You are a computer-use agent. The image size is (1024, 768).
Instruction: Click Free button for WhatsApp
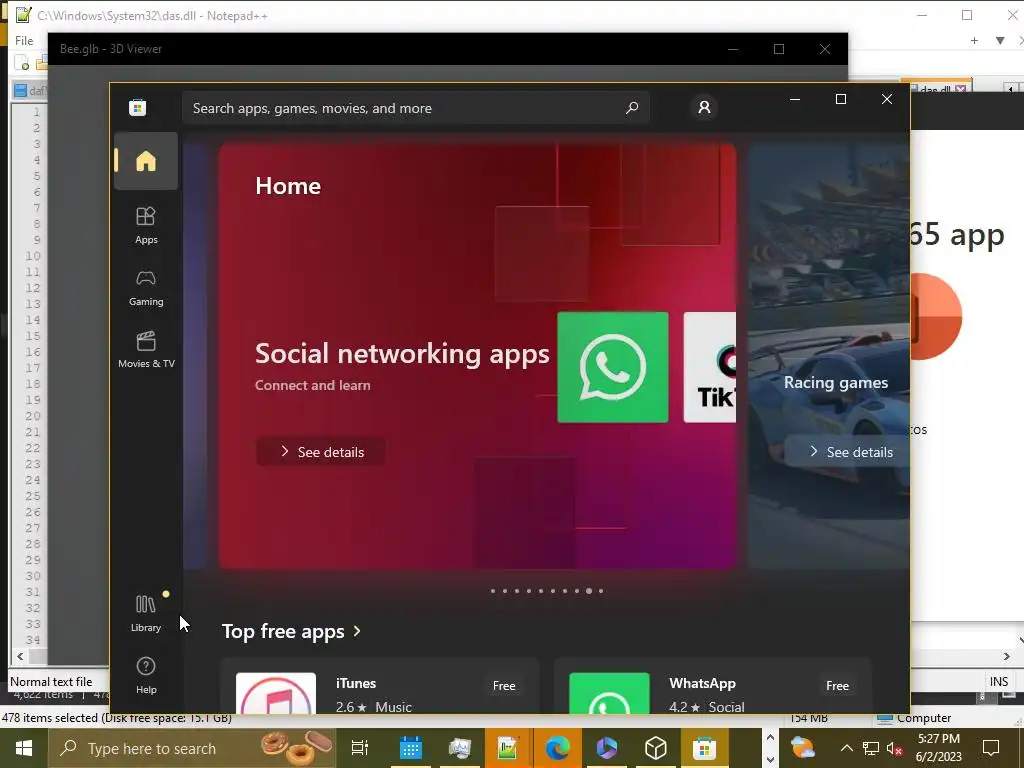point(837,686)
